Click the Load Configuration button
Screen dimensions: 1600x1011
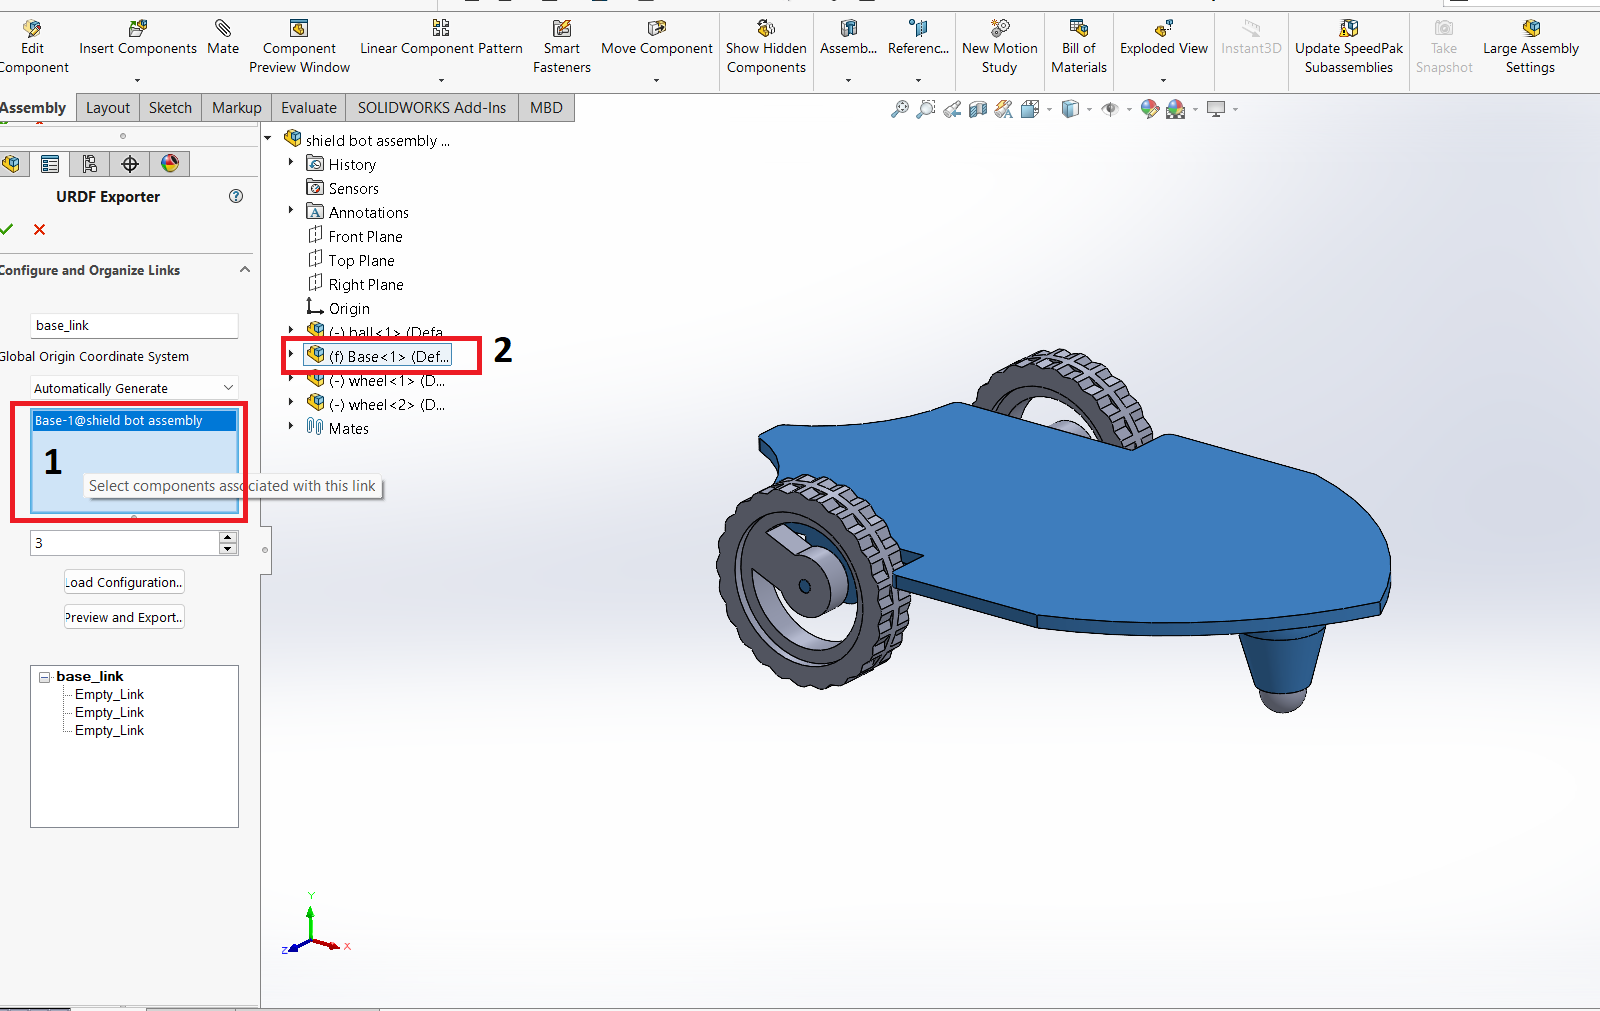pyautogui.click(x=124, y=582)
